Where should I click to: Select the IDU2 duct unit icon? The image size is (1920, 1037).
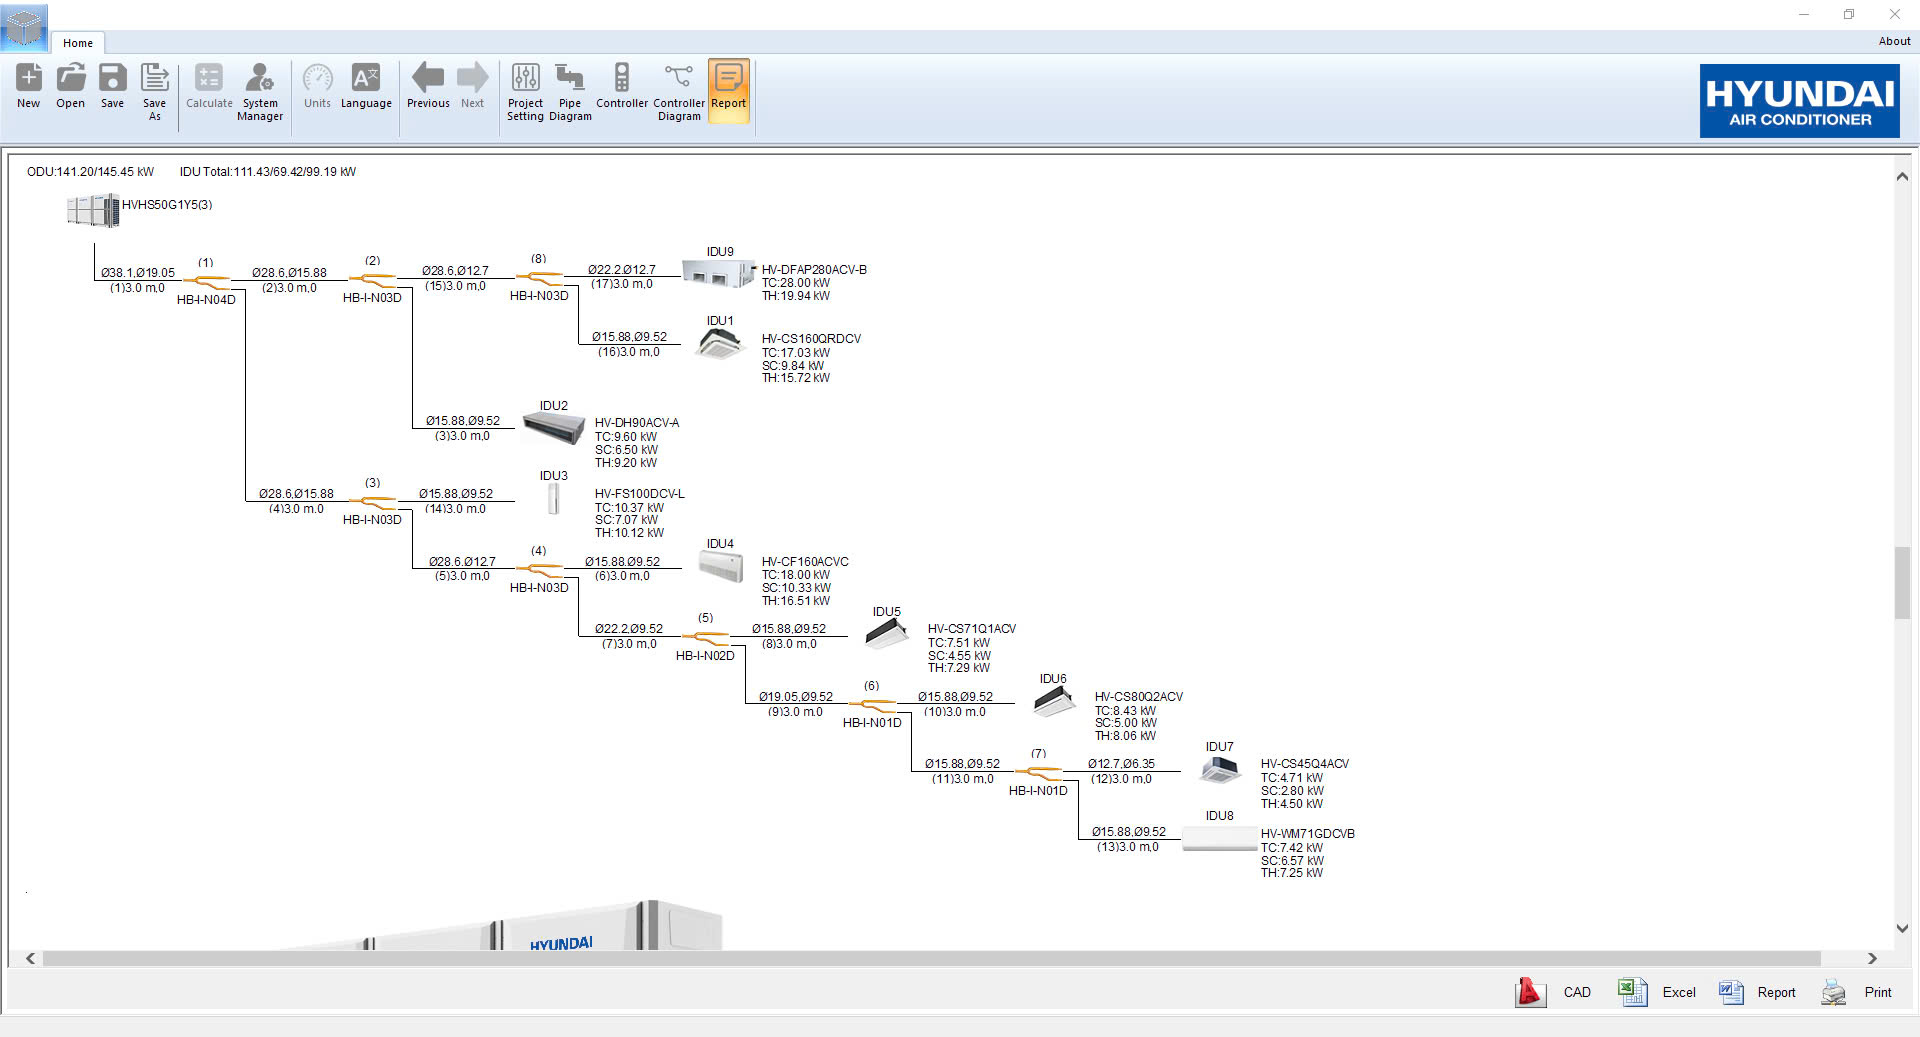point(553,429)
